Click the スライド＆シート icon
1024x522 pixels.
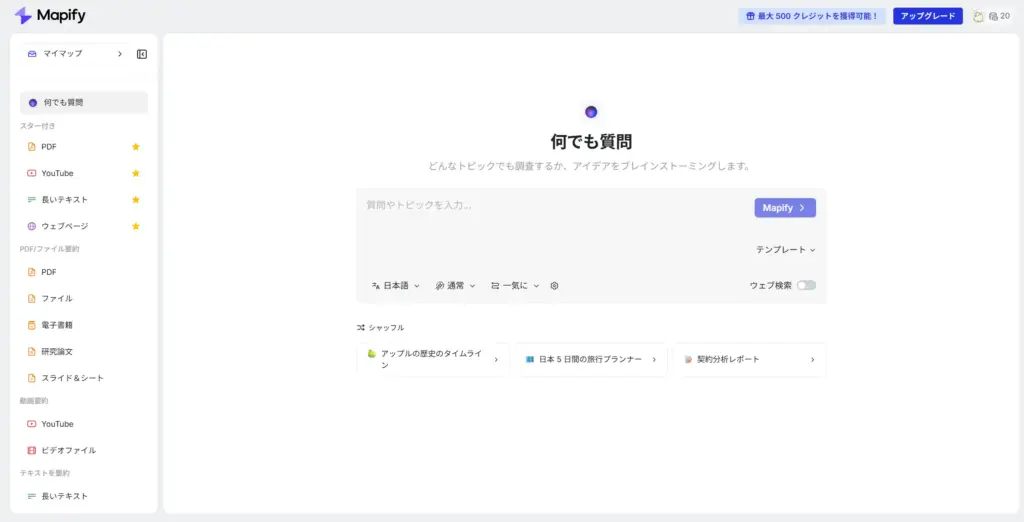click(31, 378)
